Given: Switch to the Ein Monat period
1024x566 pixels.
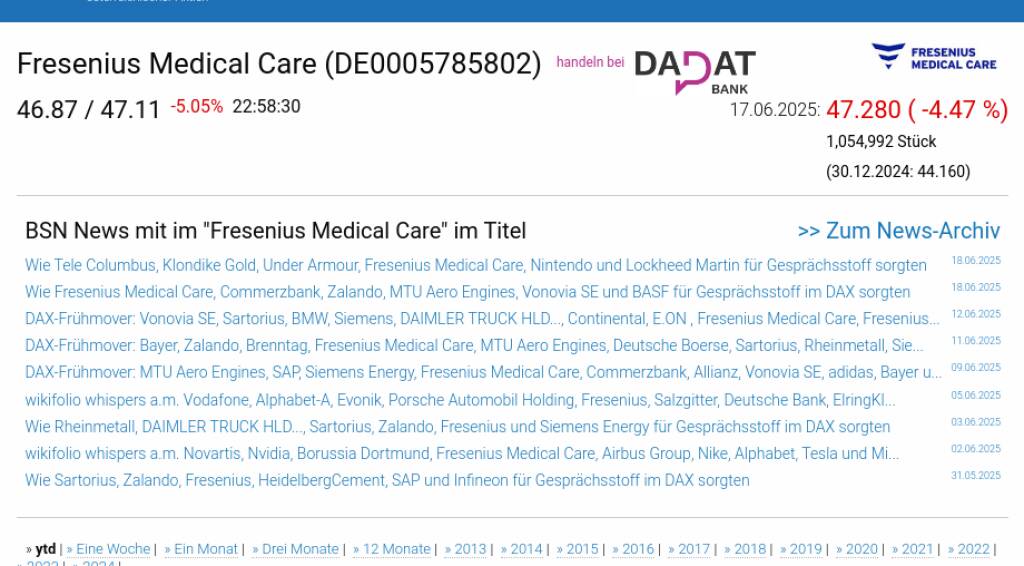Looking at the screenshot, I should coord(206,549).
